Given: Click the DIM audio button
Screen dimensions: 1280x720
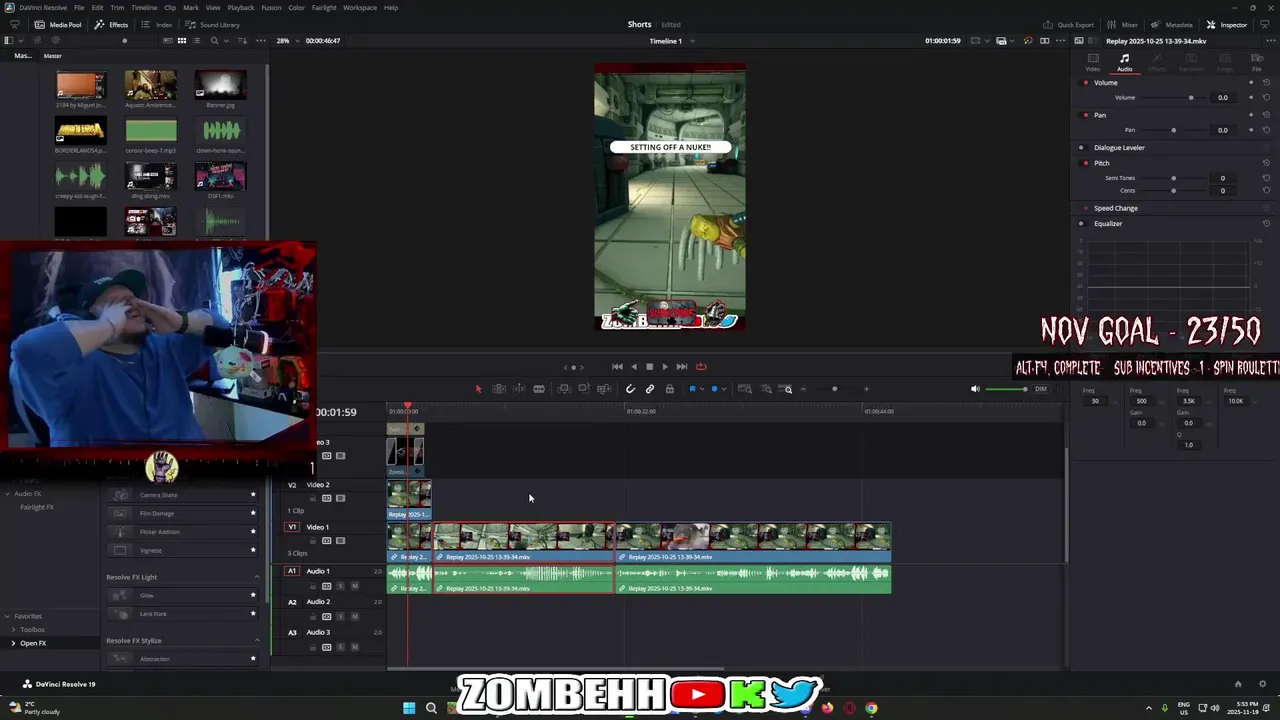Looking at the screenshot, I should (x=1041, y=389).
